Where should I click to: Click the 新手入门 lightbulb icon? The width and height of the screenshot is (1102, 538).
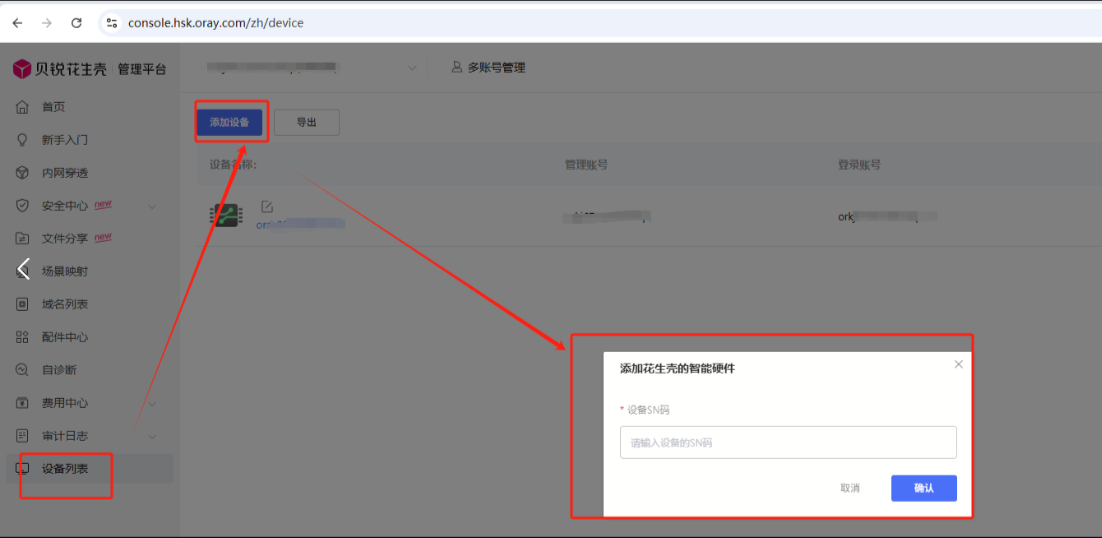(x=22, y=140)
